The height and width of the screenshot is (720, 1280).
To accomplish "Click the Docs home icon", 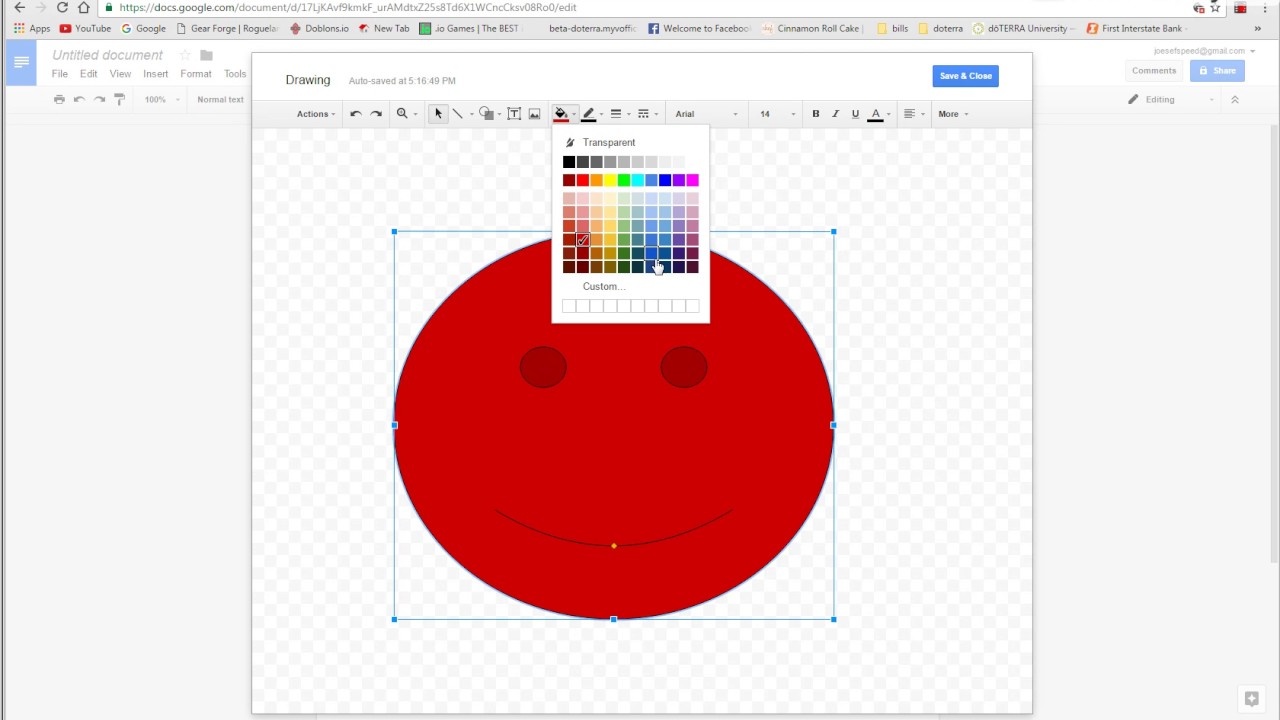I will pos(21,63).
